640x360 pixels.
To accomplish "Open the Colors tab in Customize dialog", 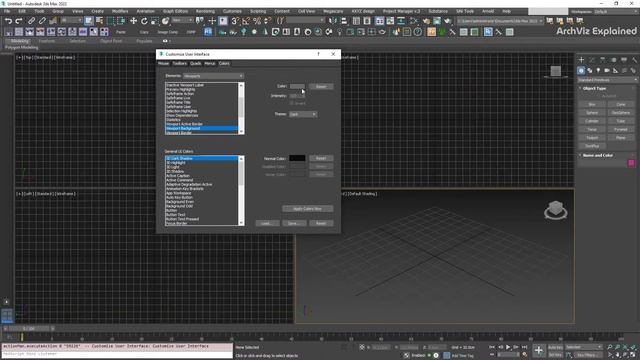I will pos(224,64).
